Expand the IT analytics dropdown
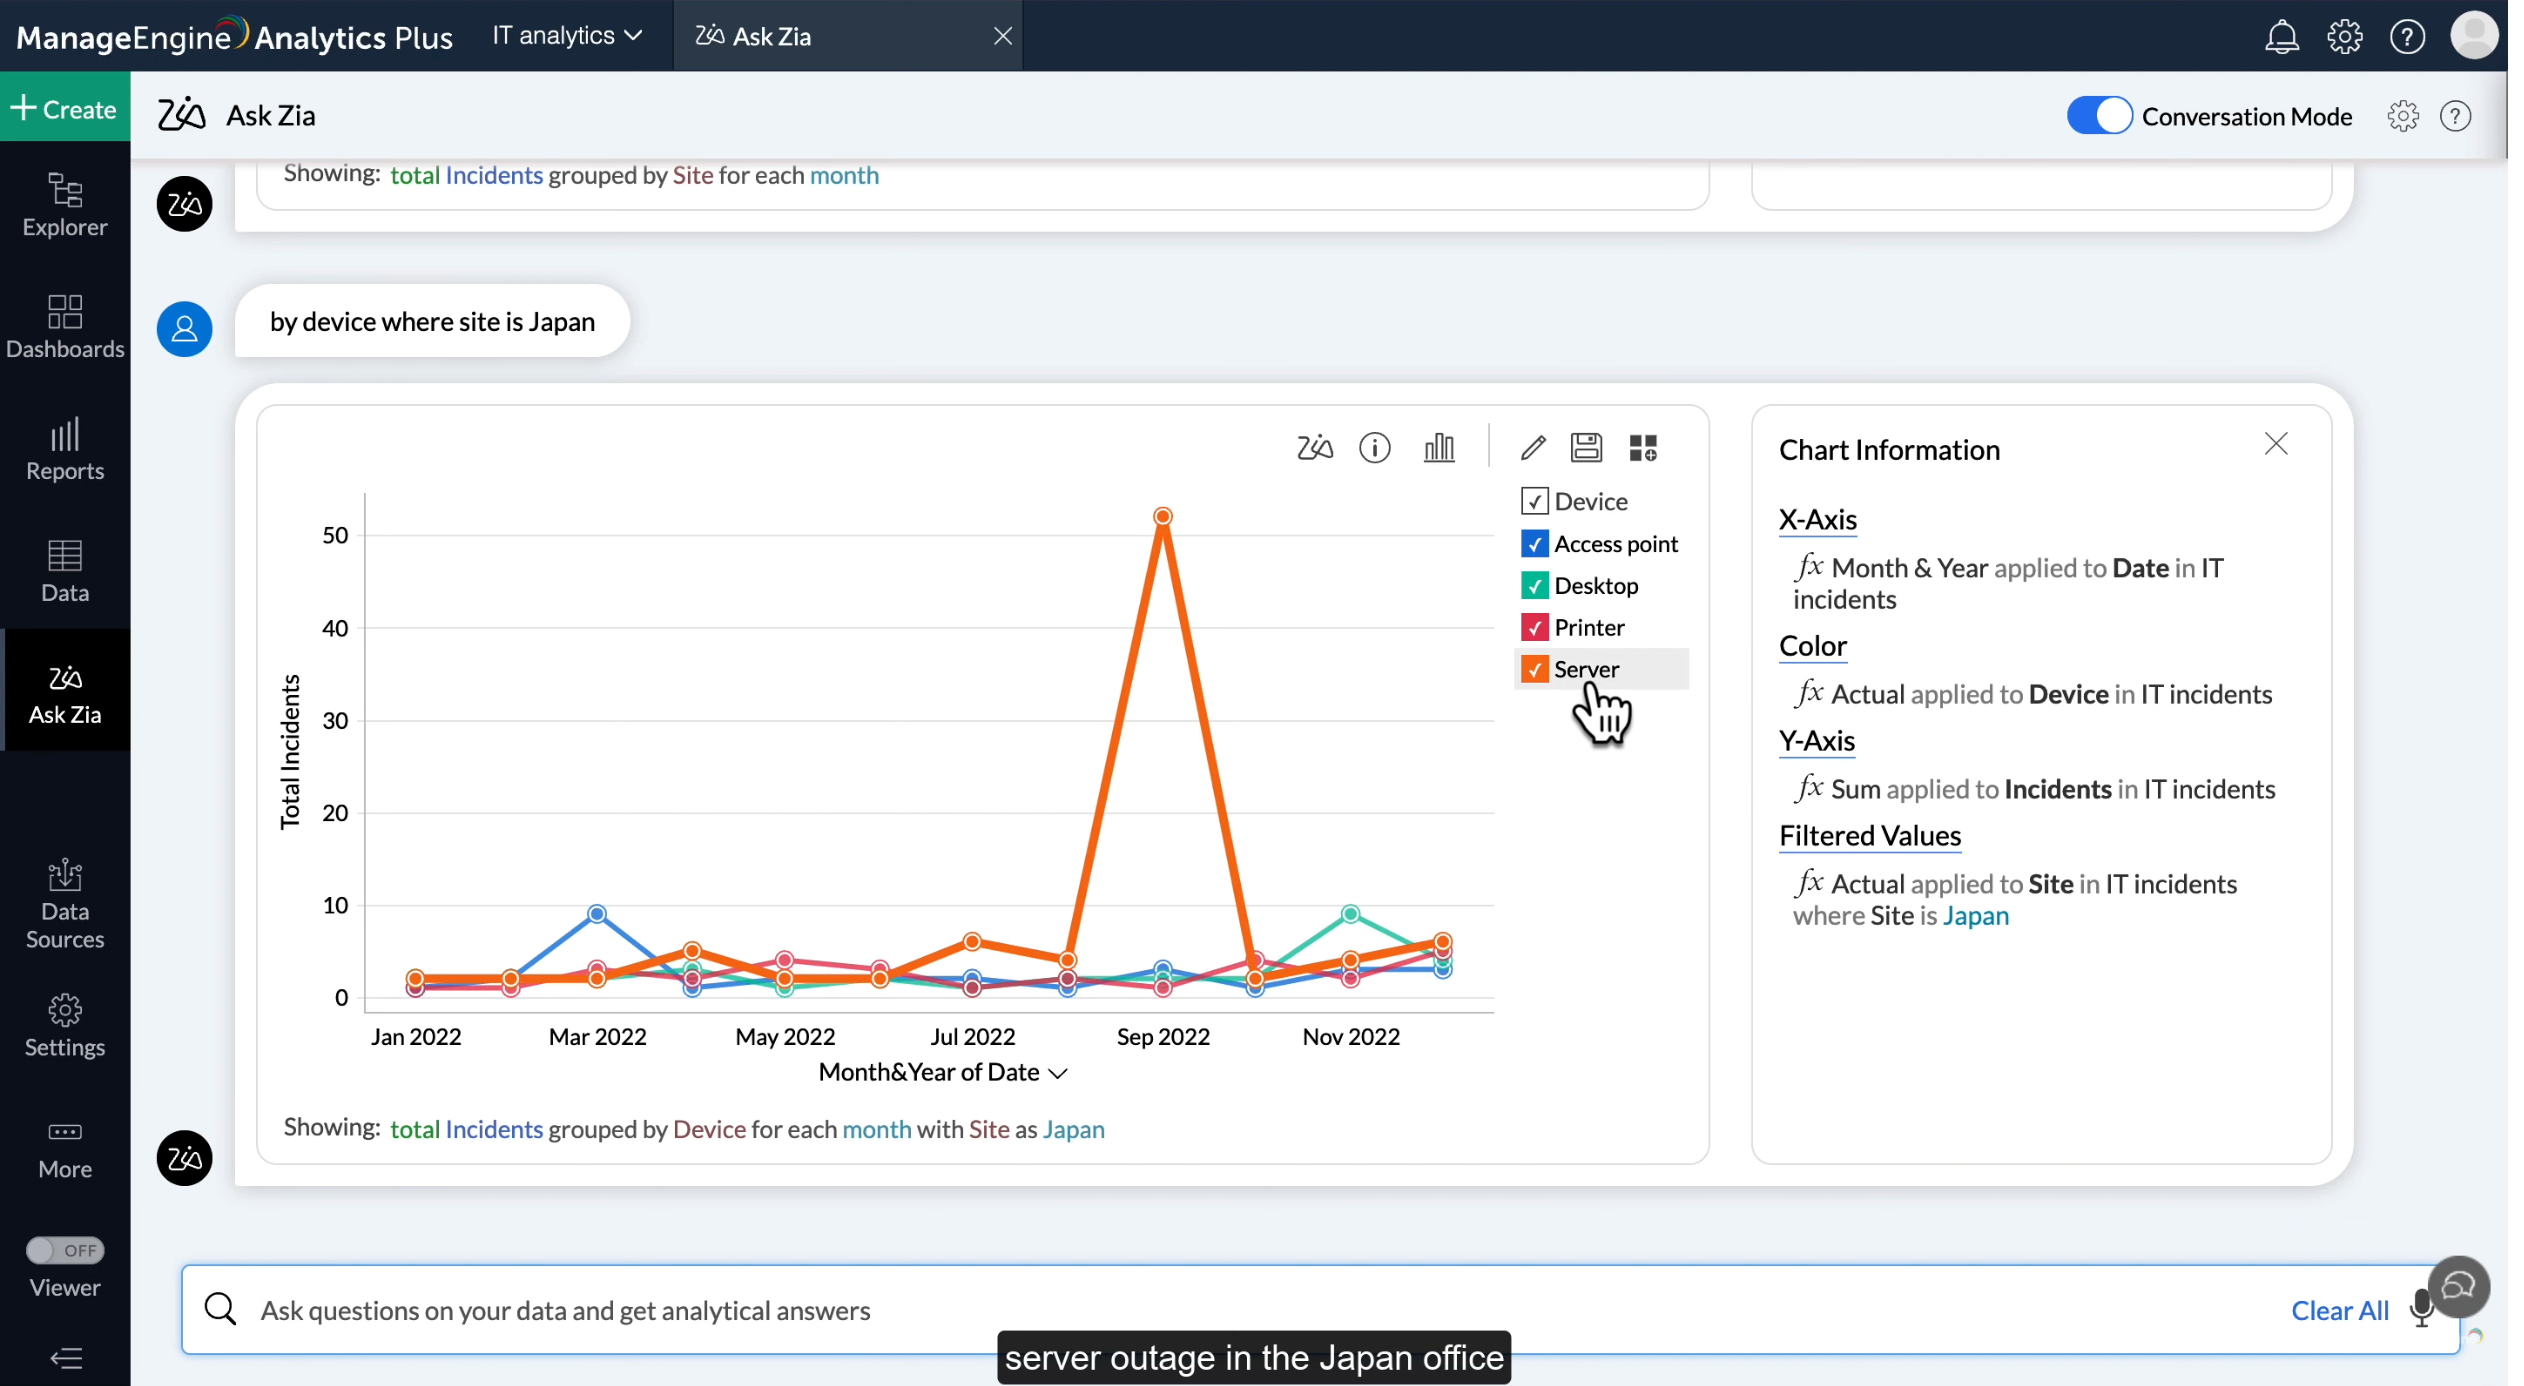The height and width of the screenshot is (1386, 2524). [x=567, y=36]
